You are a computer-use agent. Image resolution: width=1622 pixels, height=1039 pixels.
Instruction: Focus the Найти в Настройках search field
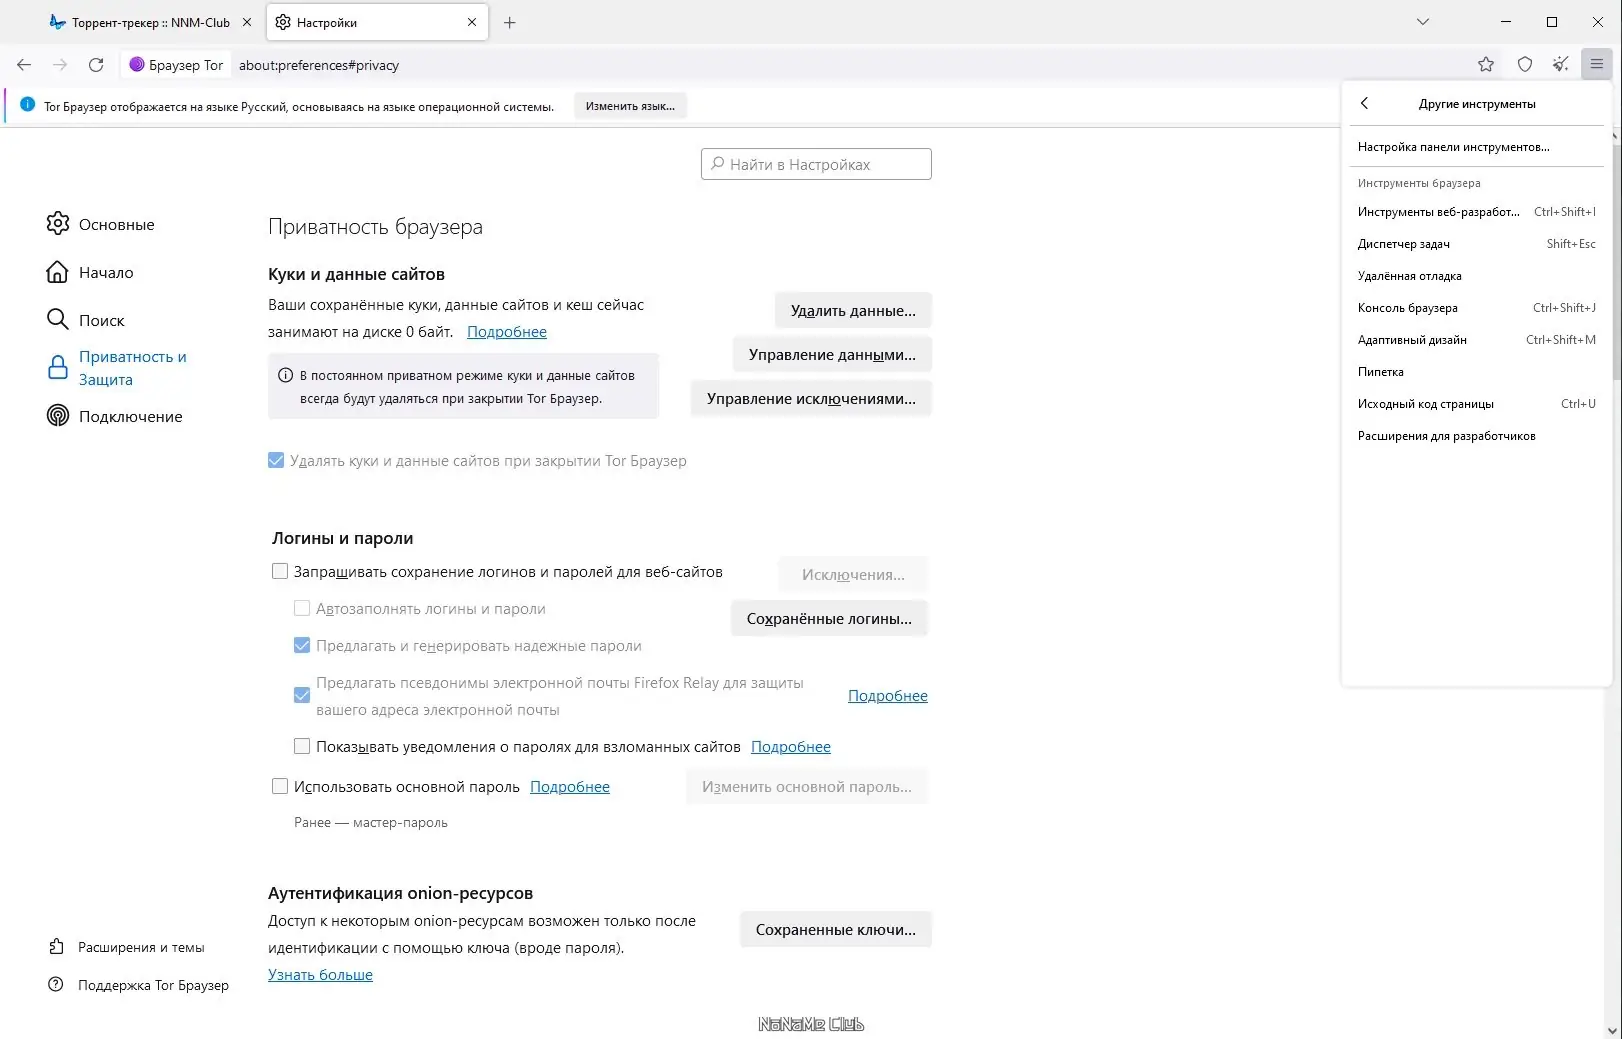click(816, 164)
